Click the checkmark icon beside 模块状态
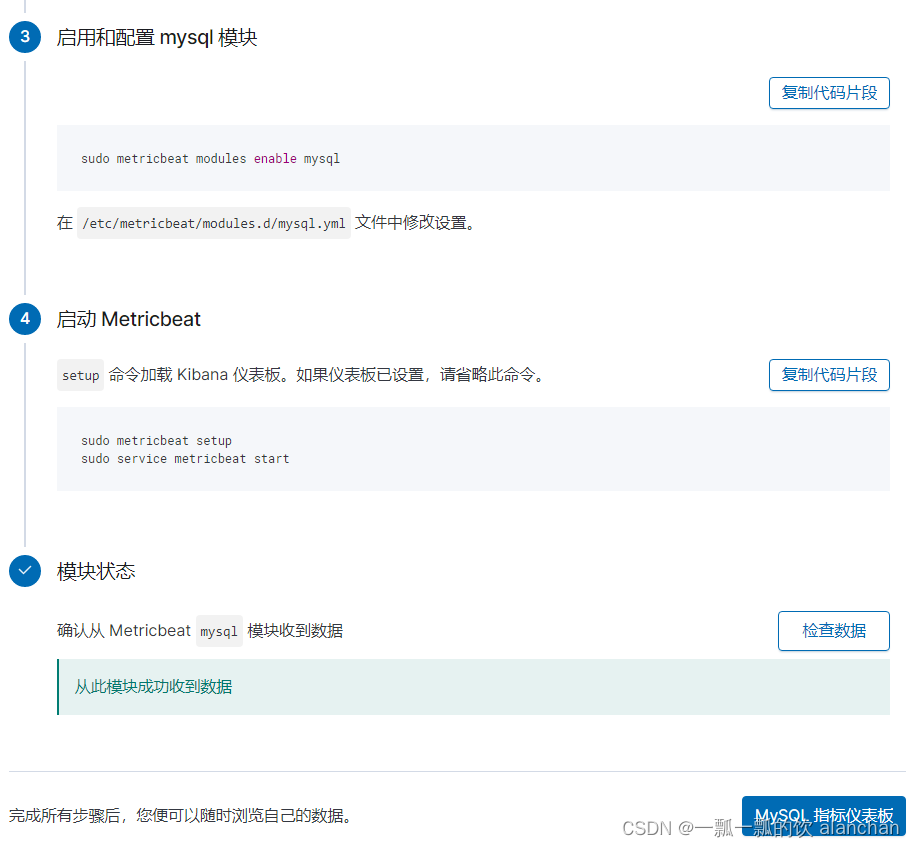 25,571
